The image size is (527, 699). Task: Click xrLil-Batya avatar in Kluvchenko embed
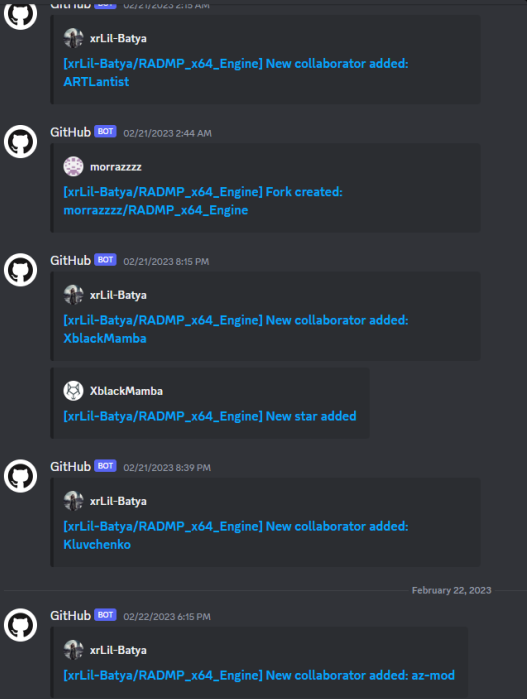[x=73, y=501]
